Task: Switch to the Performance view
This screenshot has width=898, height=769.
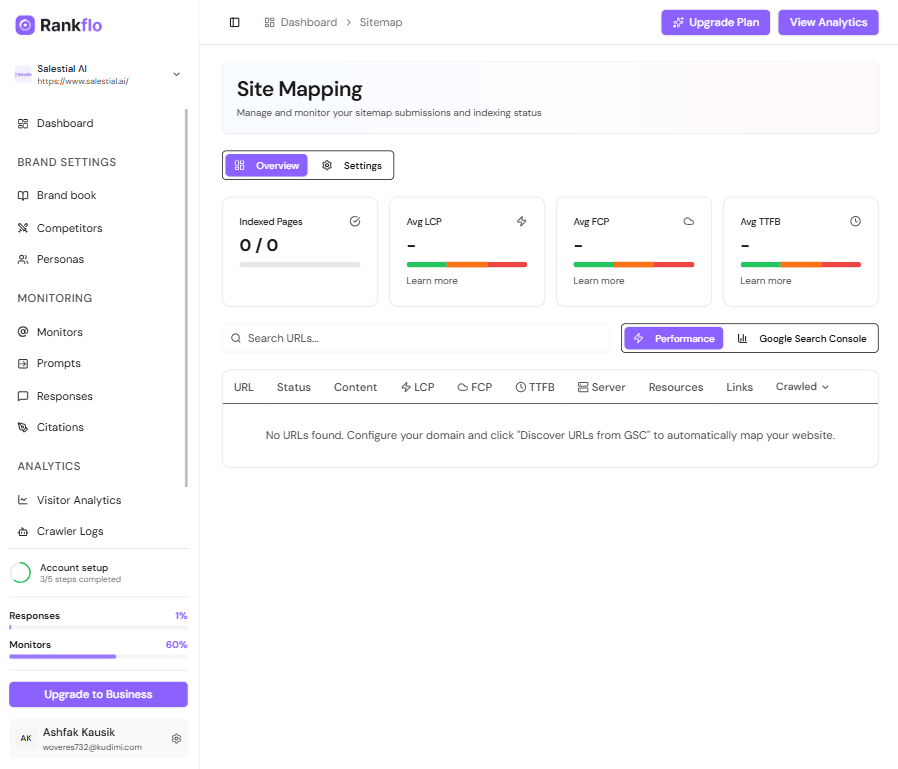Action: 673,338
